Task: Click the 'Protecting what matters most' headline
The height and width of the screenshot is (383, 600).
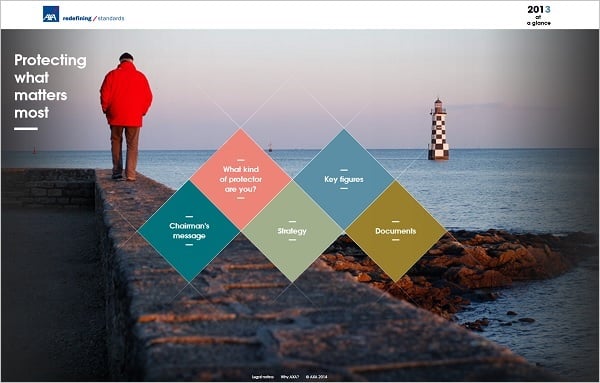Action: 50,86
